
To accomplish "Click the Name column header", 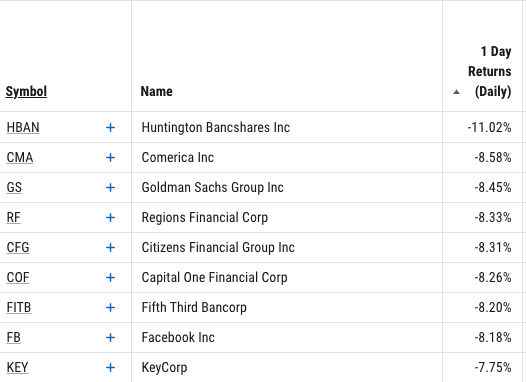I will pos(157,92).
